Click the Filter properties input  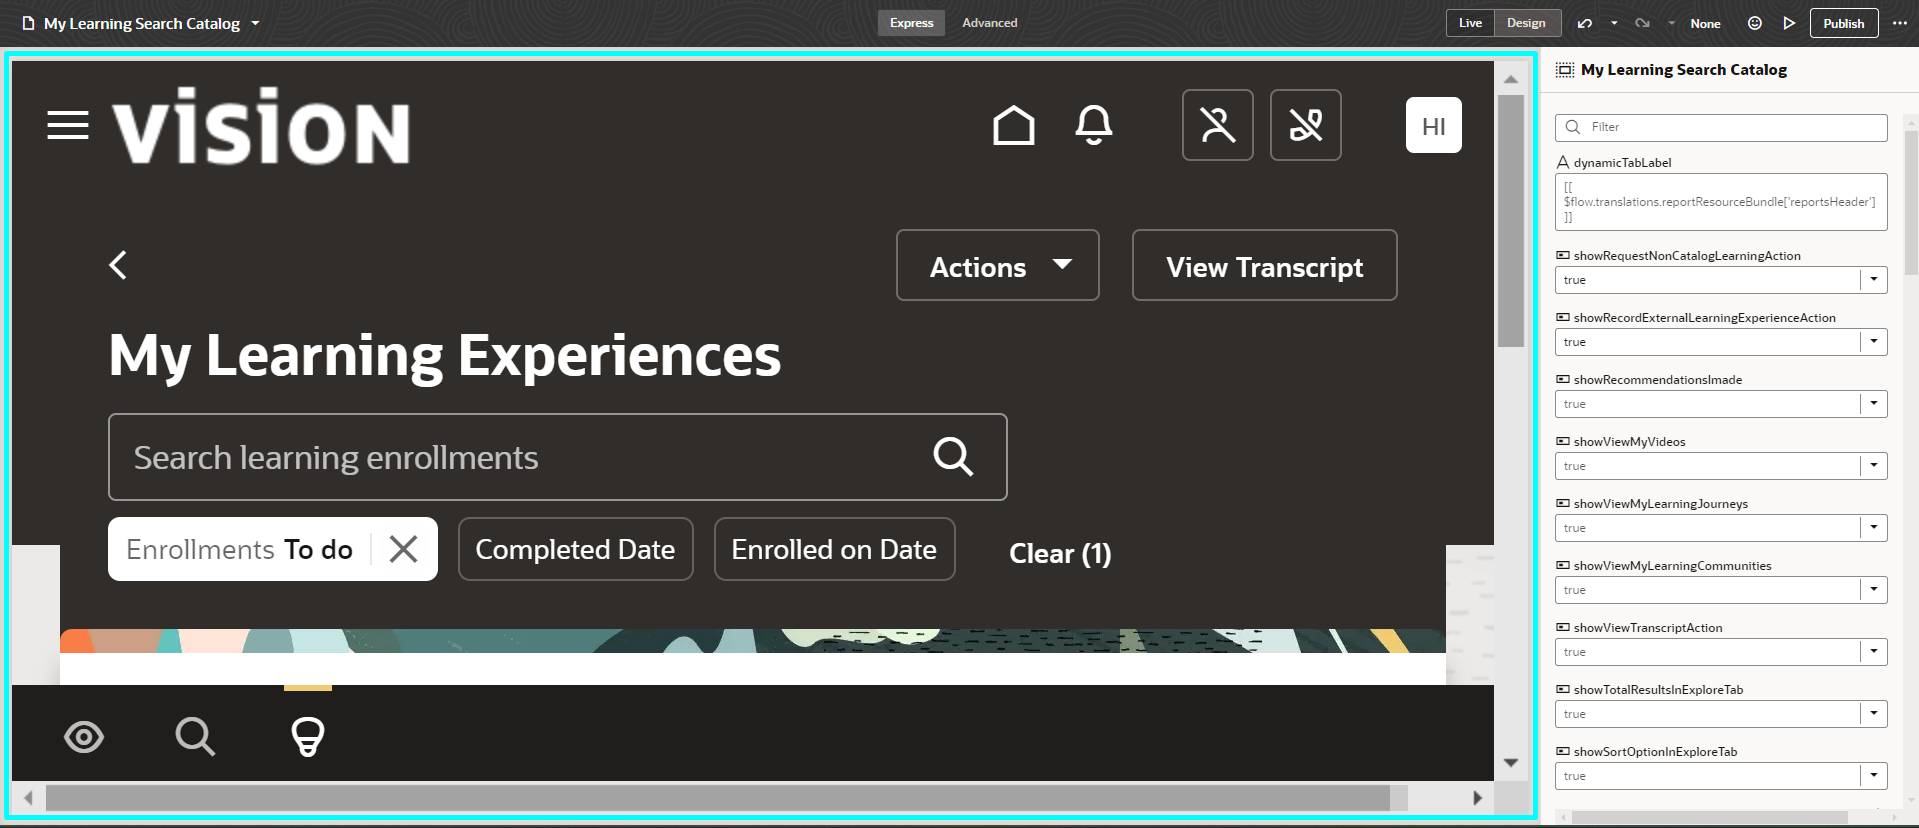(1721, 127)
